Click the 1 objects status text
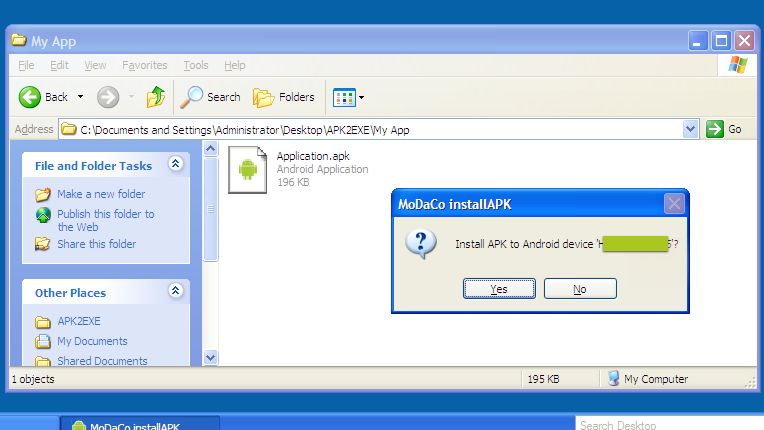This screenshot has width=764, height=430. pyautogui.click(x=33, y=379)
